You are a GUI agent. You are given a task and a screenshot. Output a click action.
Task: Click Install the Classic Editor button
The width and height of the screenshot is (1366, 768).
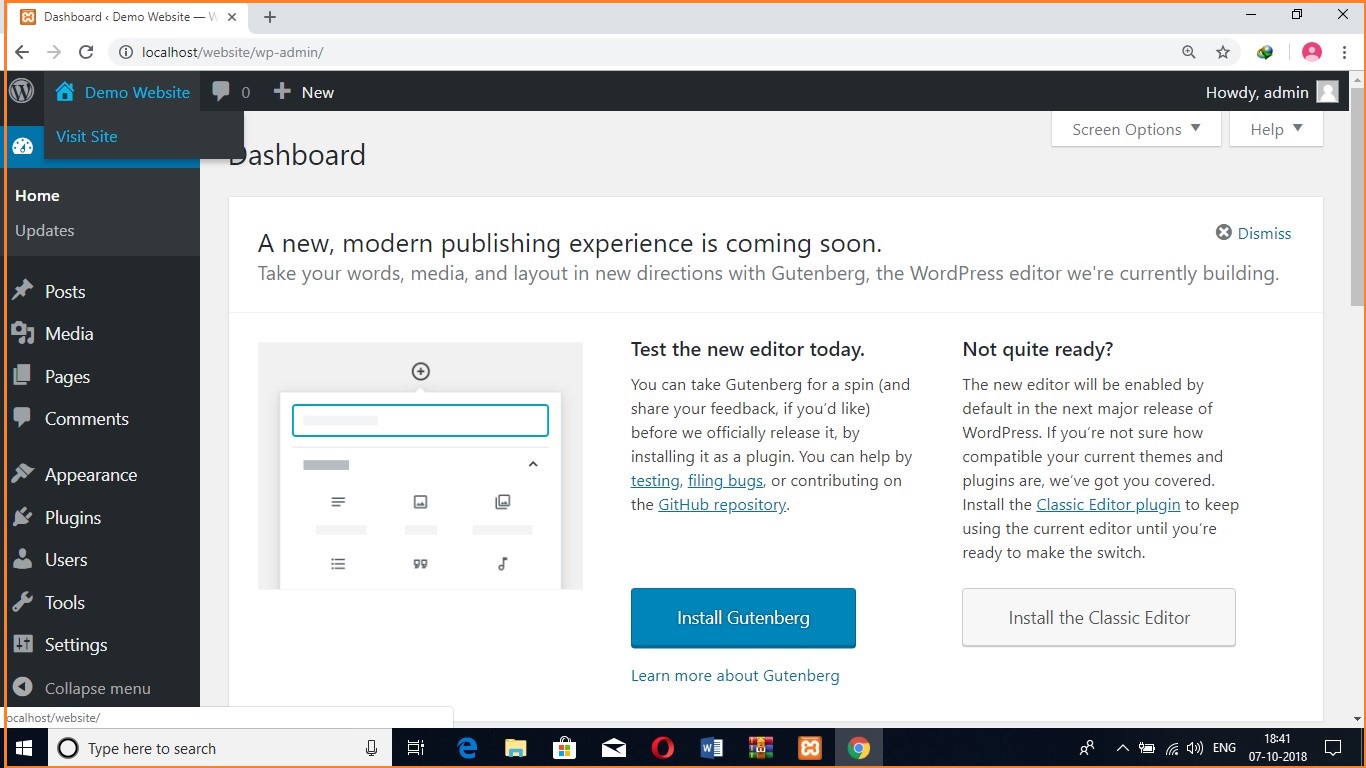click(1099, 617)
